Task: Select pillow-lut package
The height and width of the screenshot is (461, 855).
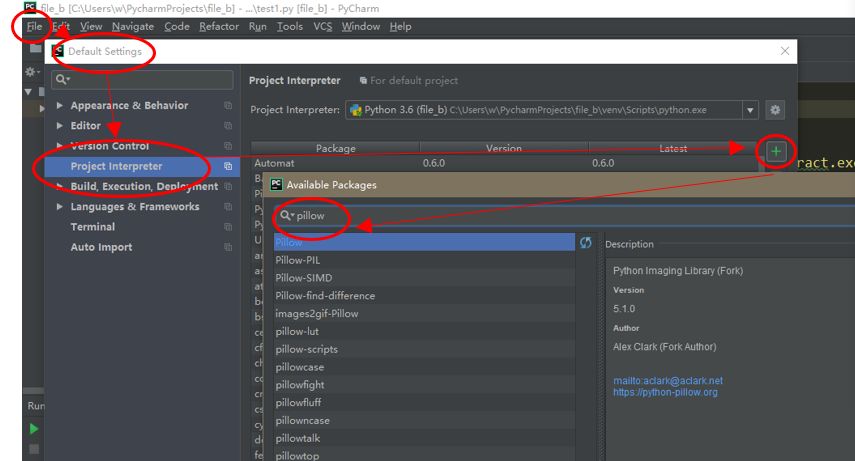Action: click(x=424, y=331)
